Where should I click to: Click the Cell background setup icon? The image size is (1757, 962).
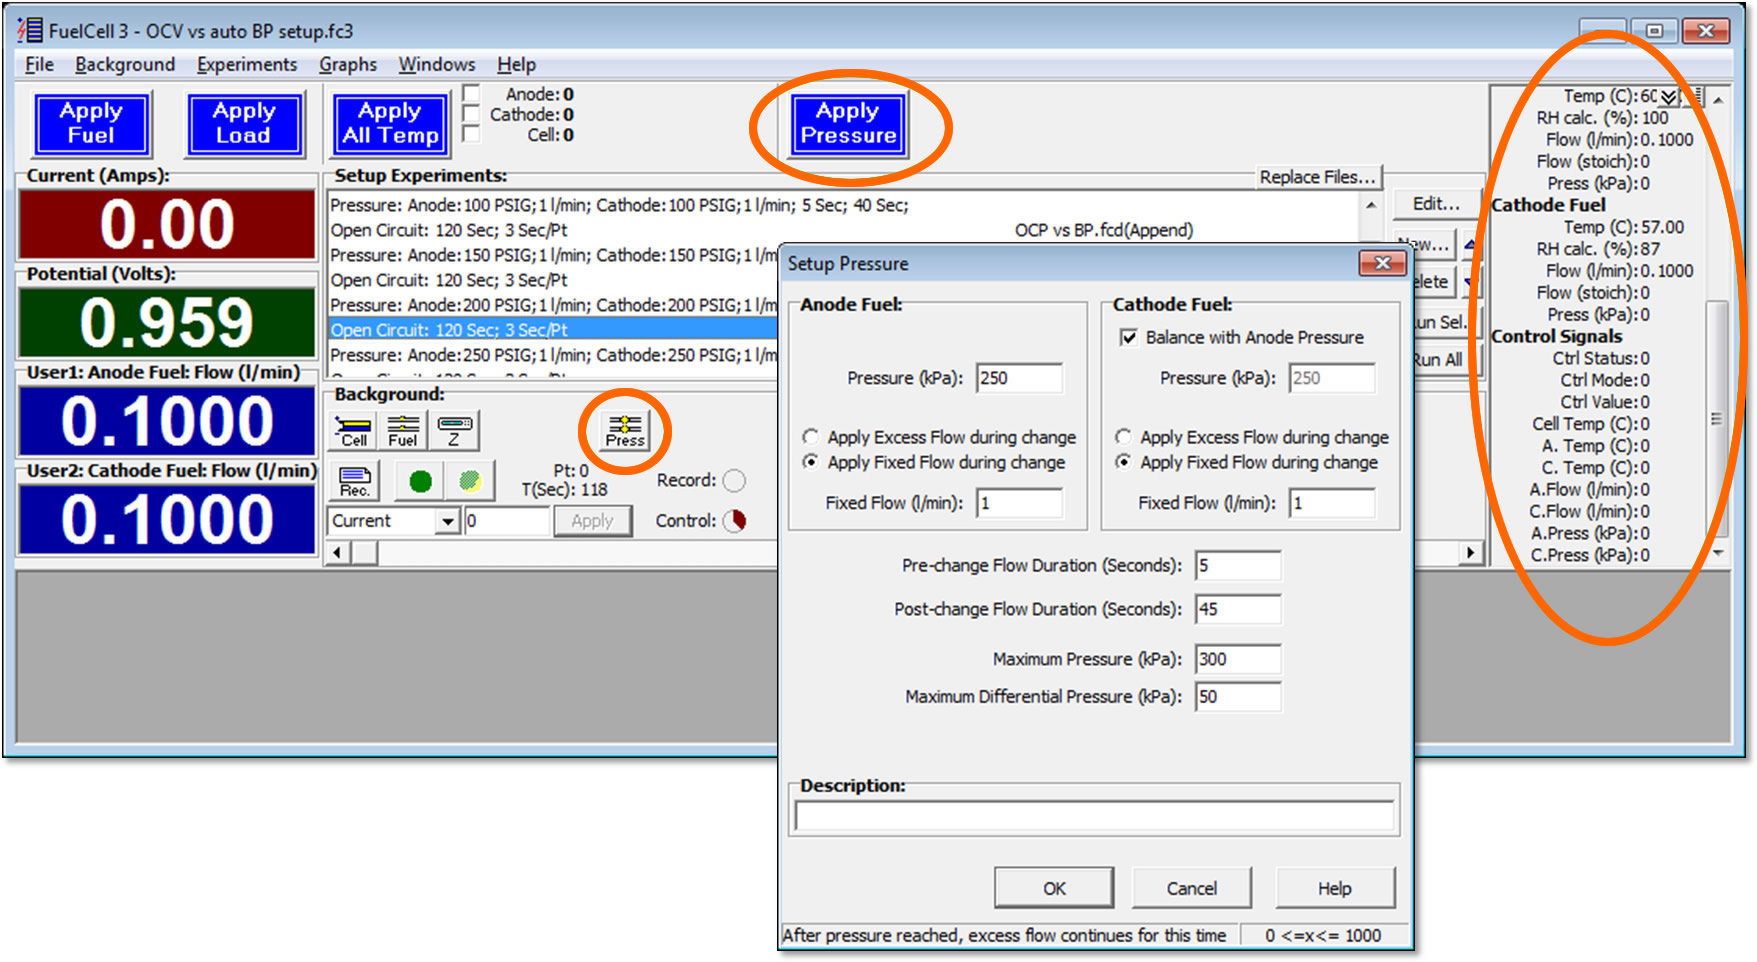[354, 431]
